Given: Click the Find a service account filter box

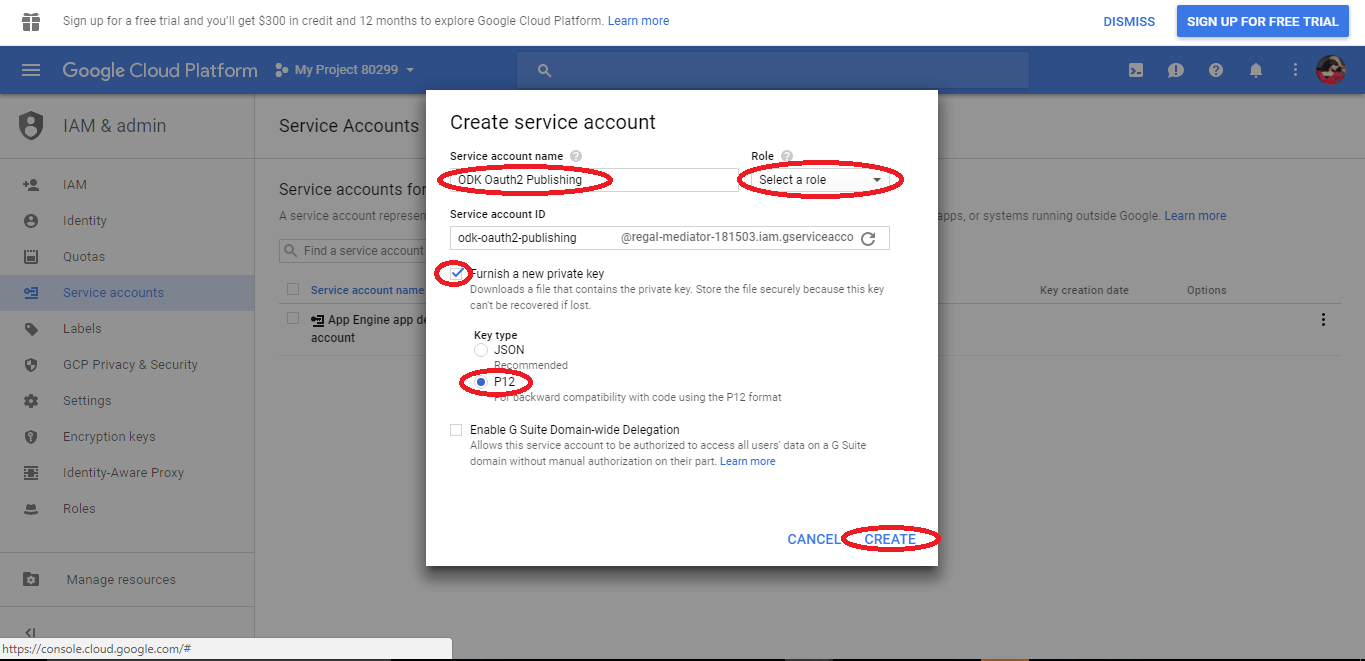Looking at the screenshot, I should pos(352,251).
